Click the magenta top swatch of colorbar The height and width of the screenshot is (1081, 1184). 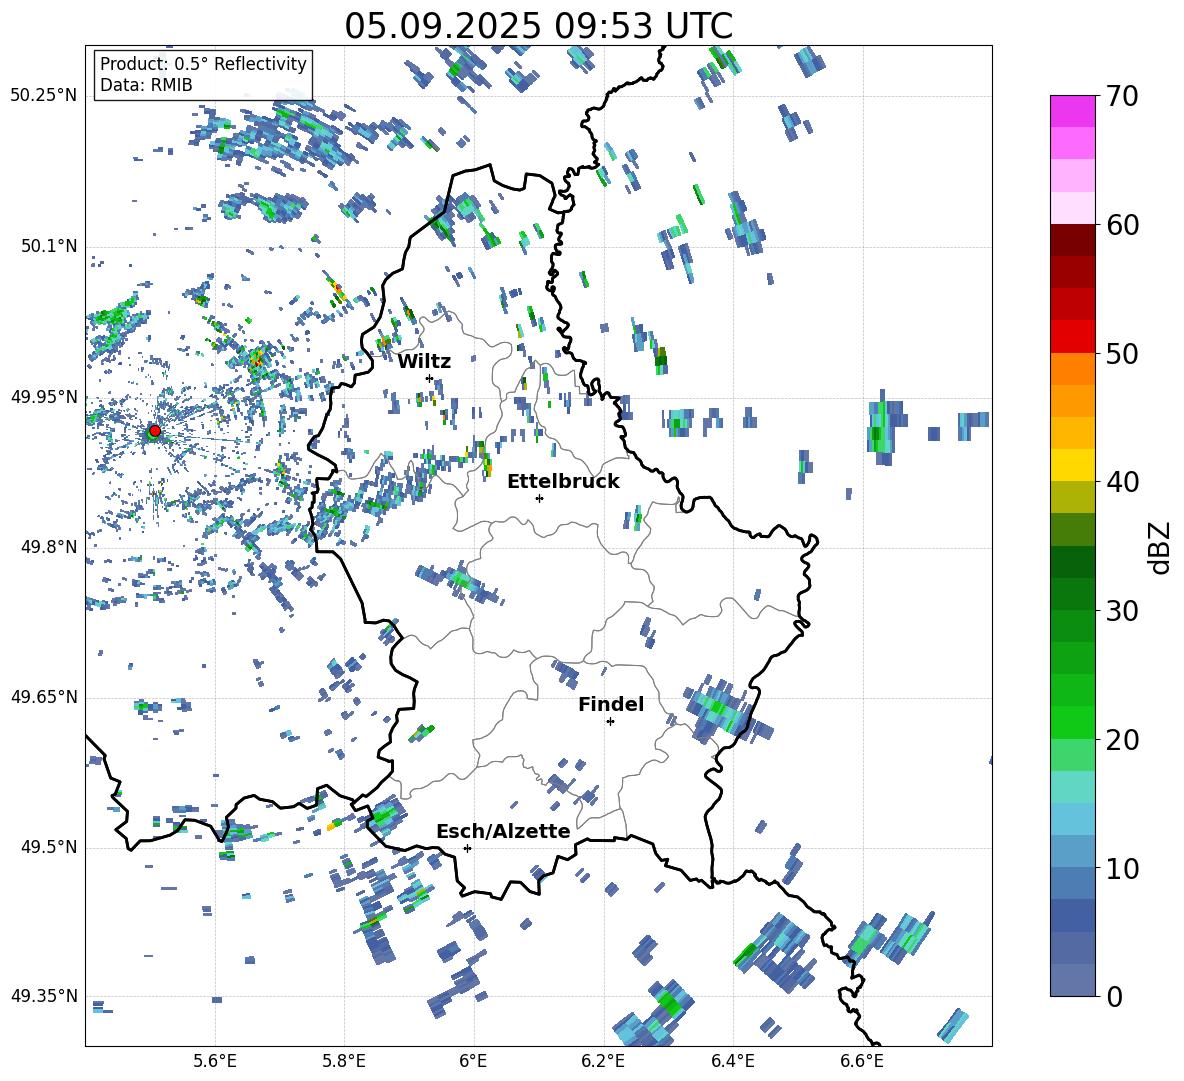click(1072, 112)
